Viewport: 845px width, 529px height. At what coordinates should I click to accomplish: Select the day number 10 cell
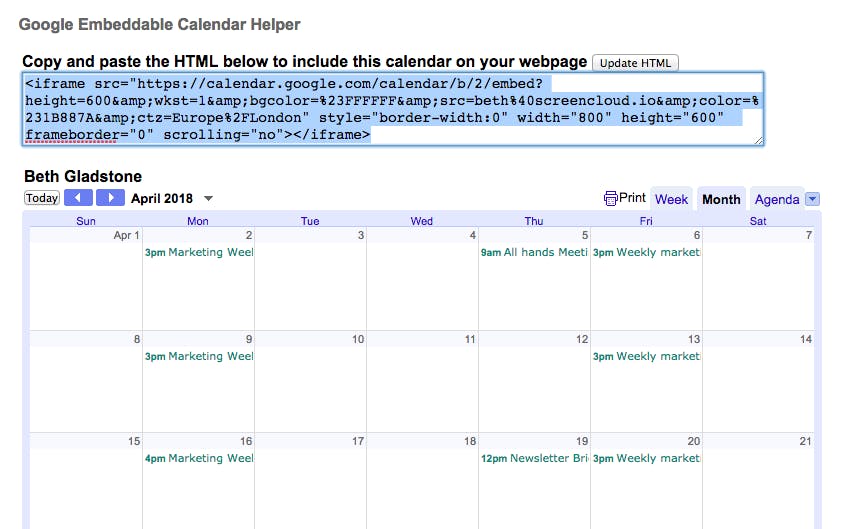[x=358, y=339]
